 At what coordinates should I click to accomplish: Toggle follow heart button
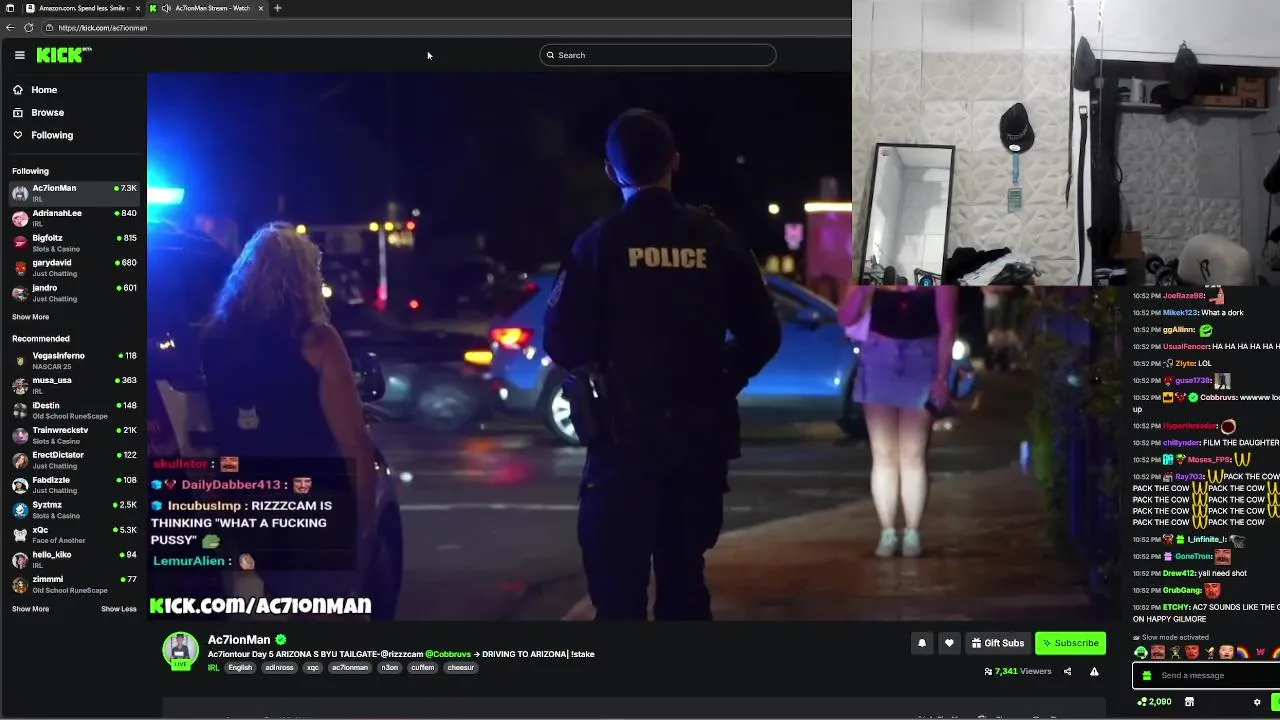[949, 643]
